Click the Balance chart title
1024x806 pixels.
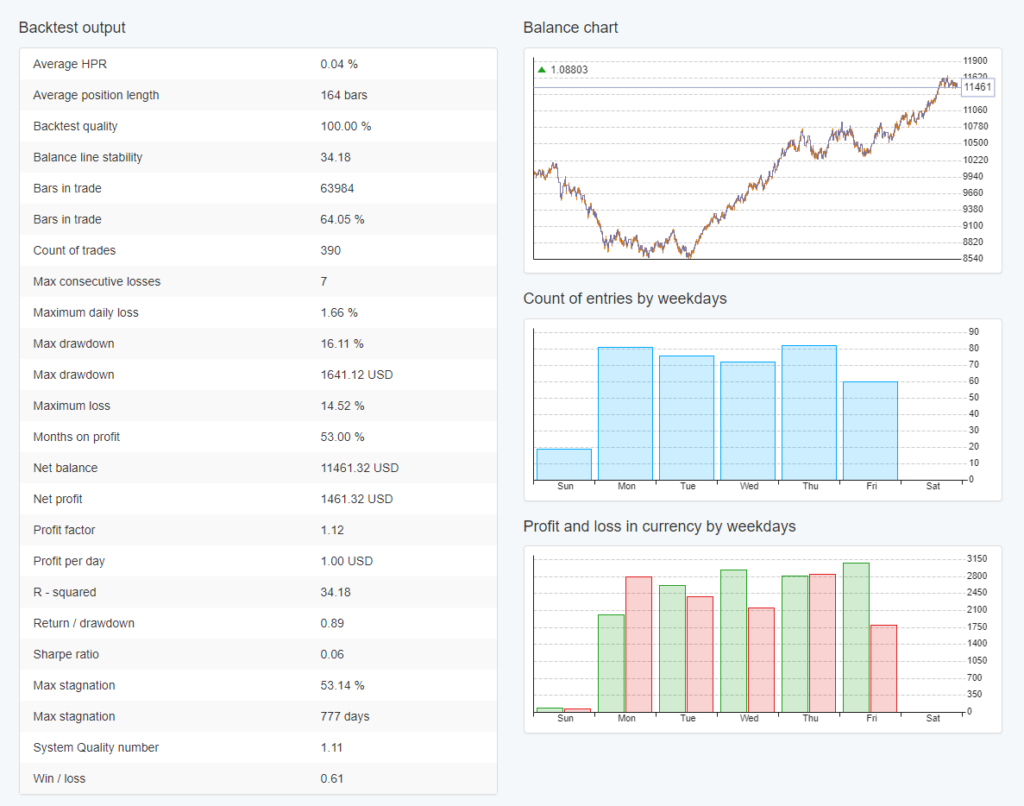[x=571, y=27]
